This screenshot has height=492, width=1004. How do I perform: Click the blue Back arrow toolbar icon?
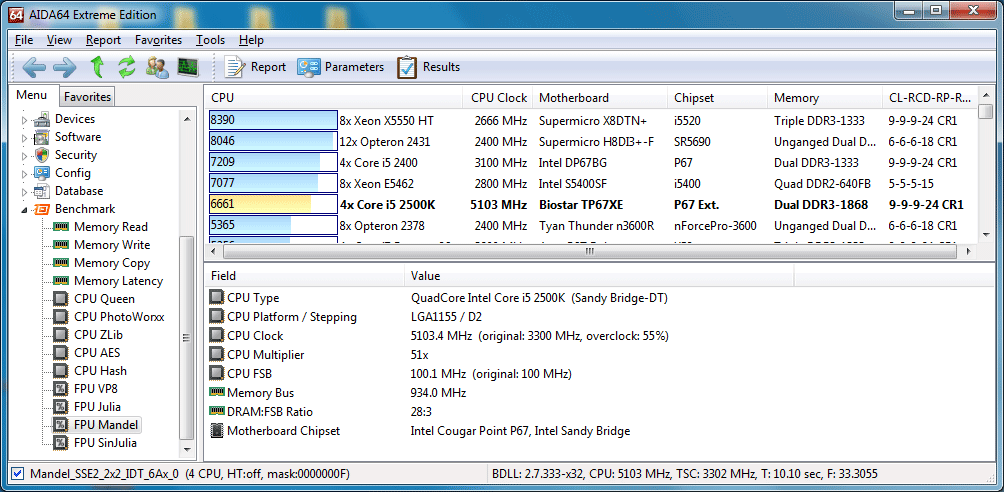[33, 67]
